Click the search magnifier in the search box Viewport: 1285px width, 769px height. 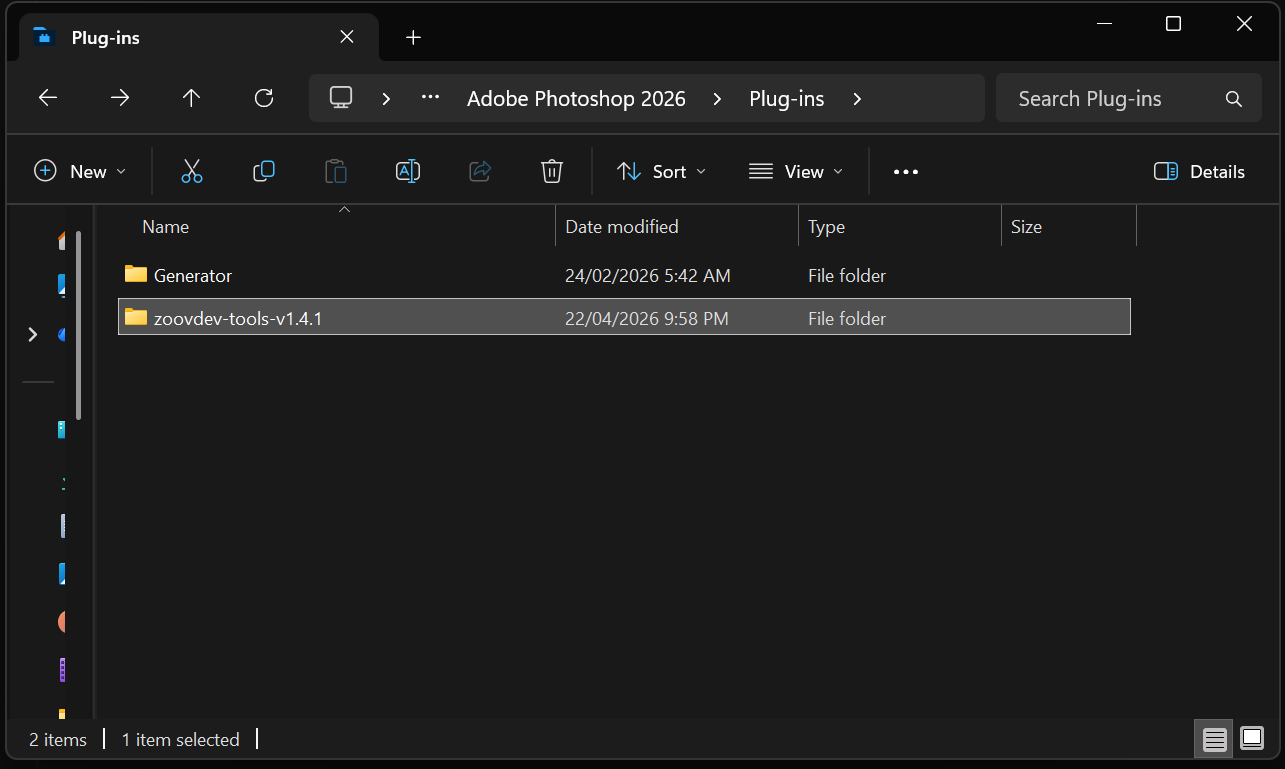tap(1233, 98)
